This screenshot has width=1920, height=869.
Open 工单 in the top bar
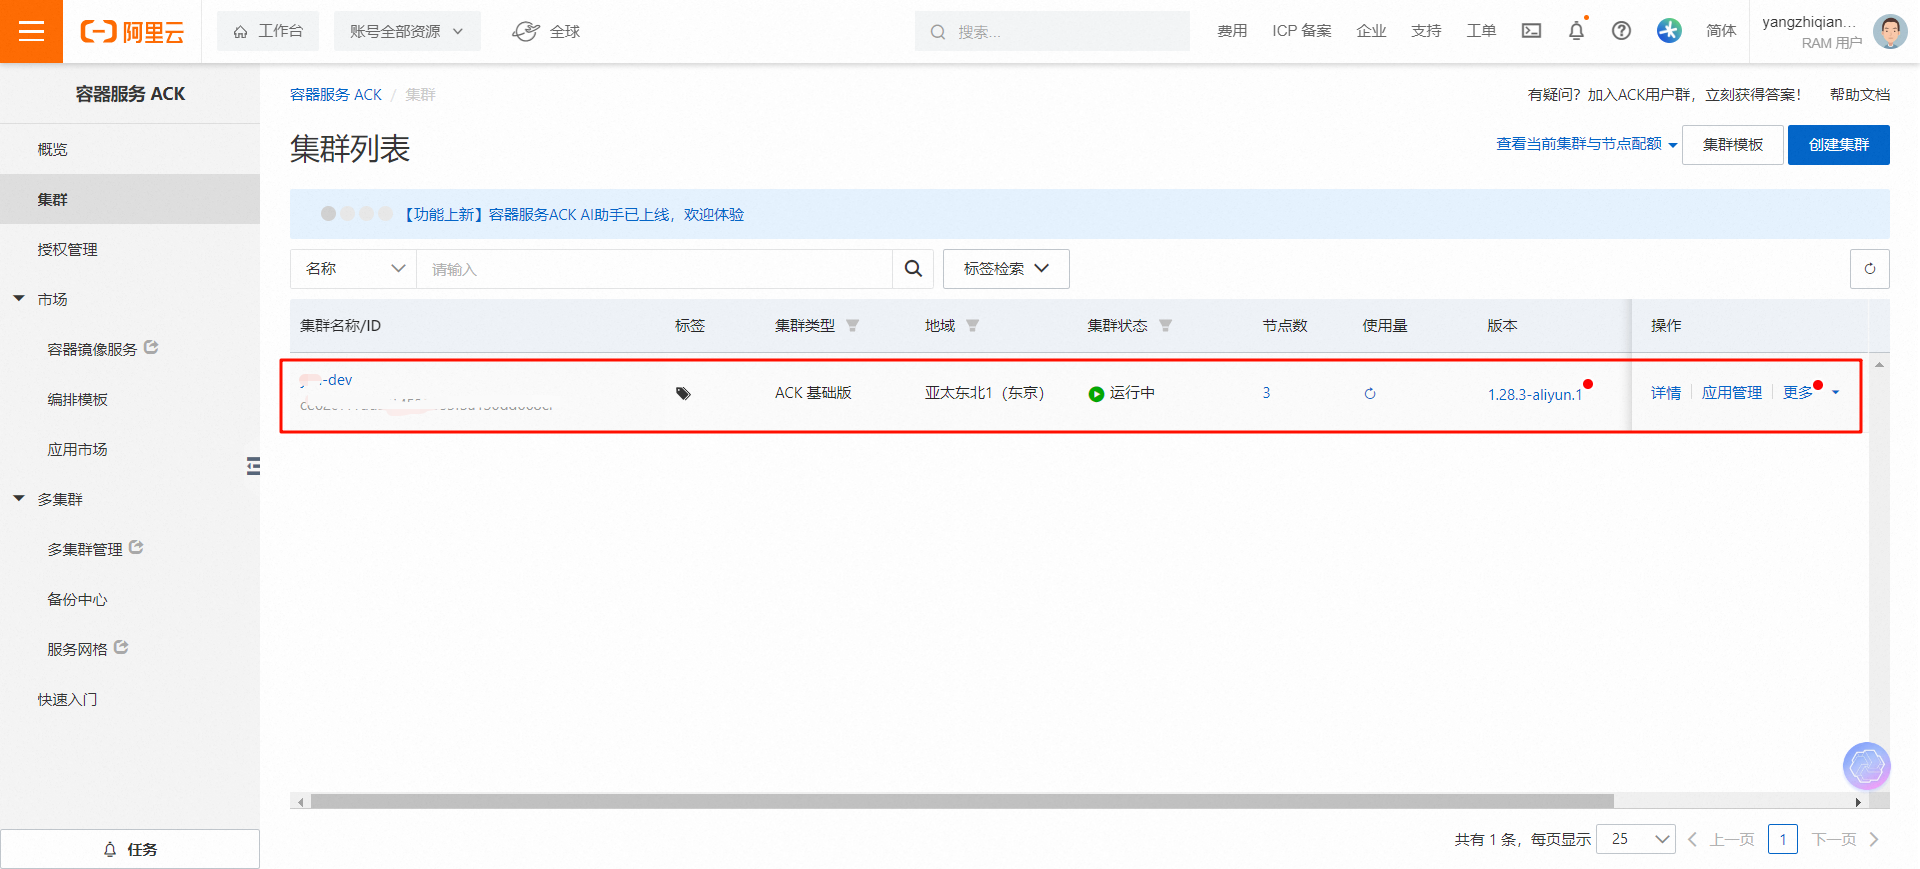(1481, 31)
